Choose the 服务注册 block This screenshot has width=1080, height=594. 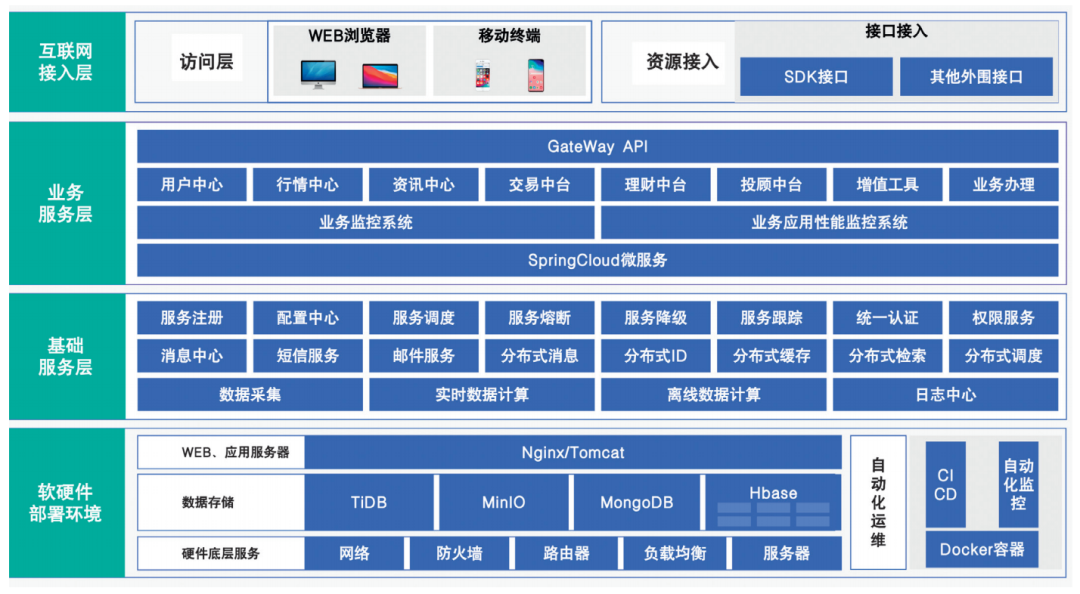coord(191,318)
